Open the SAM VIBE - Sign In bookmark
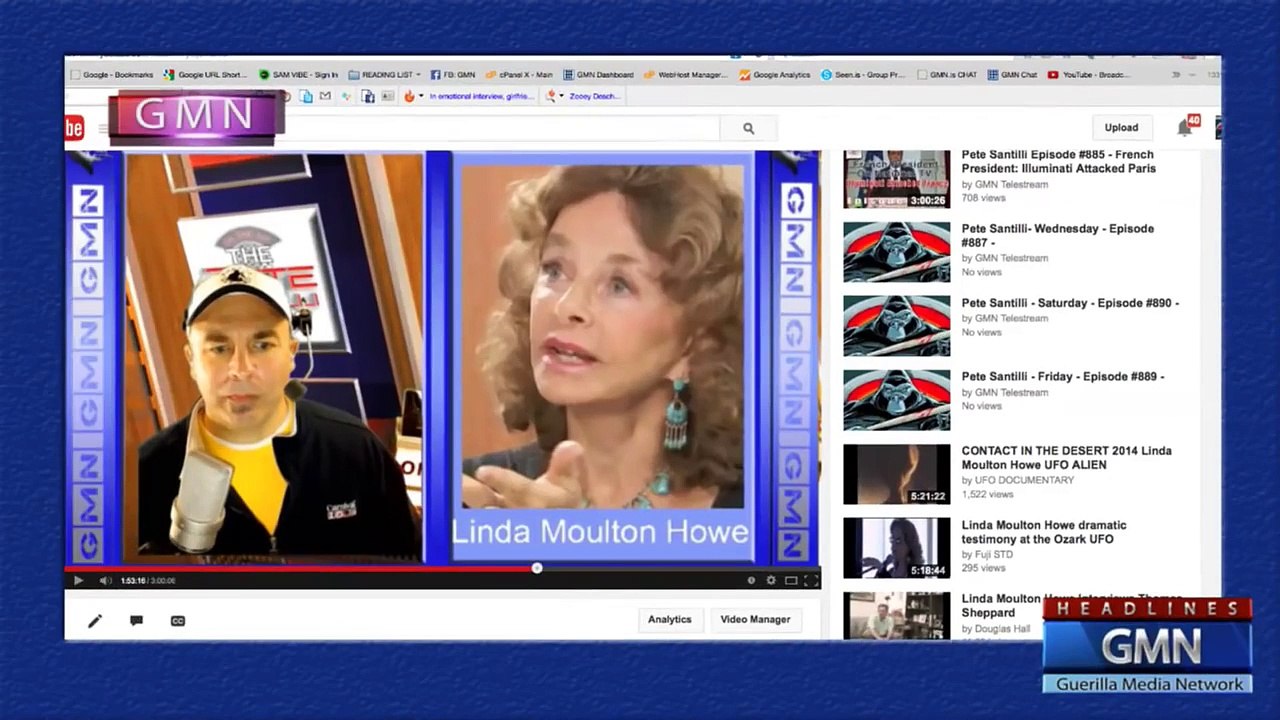This screenshot has height=720, width=1280. click(x=299, y=75)
